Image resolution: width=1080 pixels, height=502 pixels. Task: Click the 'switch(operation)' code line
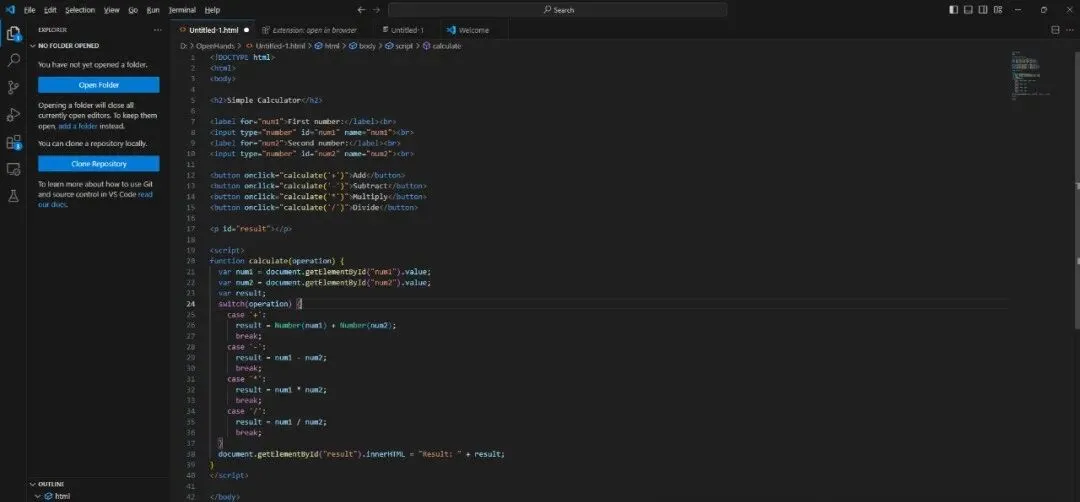point(260,304)
